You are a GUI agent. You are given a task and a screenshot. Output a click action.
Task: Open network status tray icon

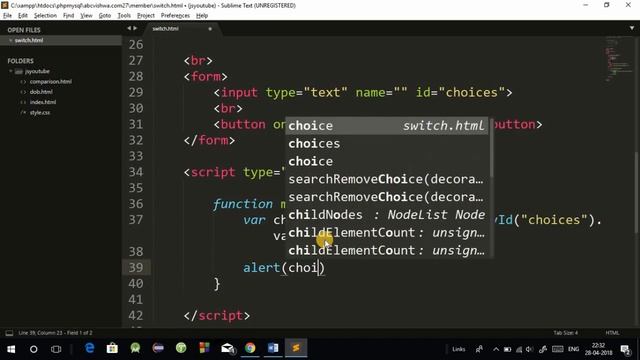click(519, 349)
